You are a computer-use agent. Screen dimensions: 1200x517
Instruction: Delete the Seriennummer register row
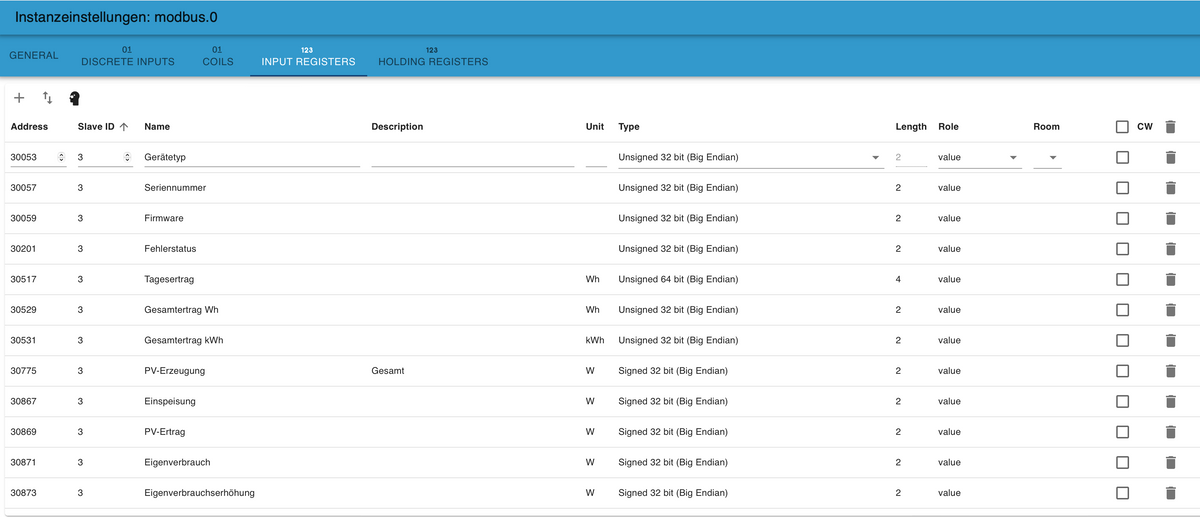click(1170, 188)
